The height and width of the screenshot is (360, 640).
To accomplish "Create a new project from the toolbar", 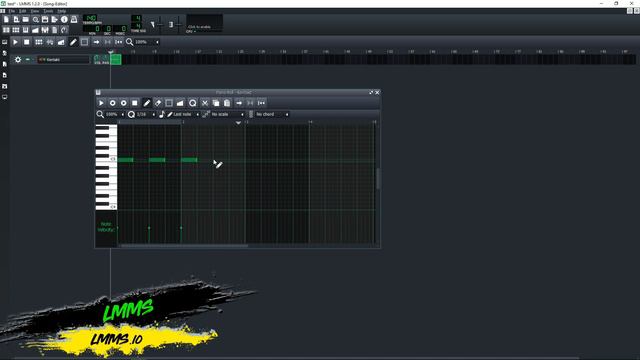I will 6,19.
